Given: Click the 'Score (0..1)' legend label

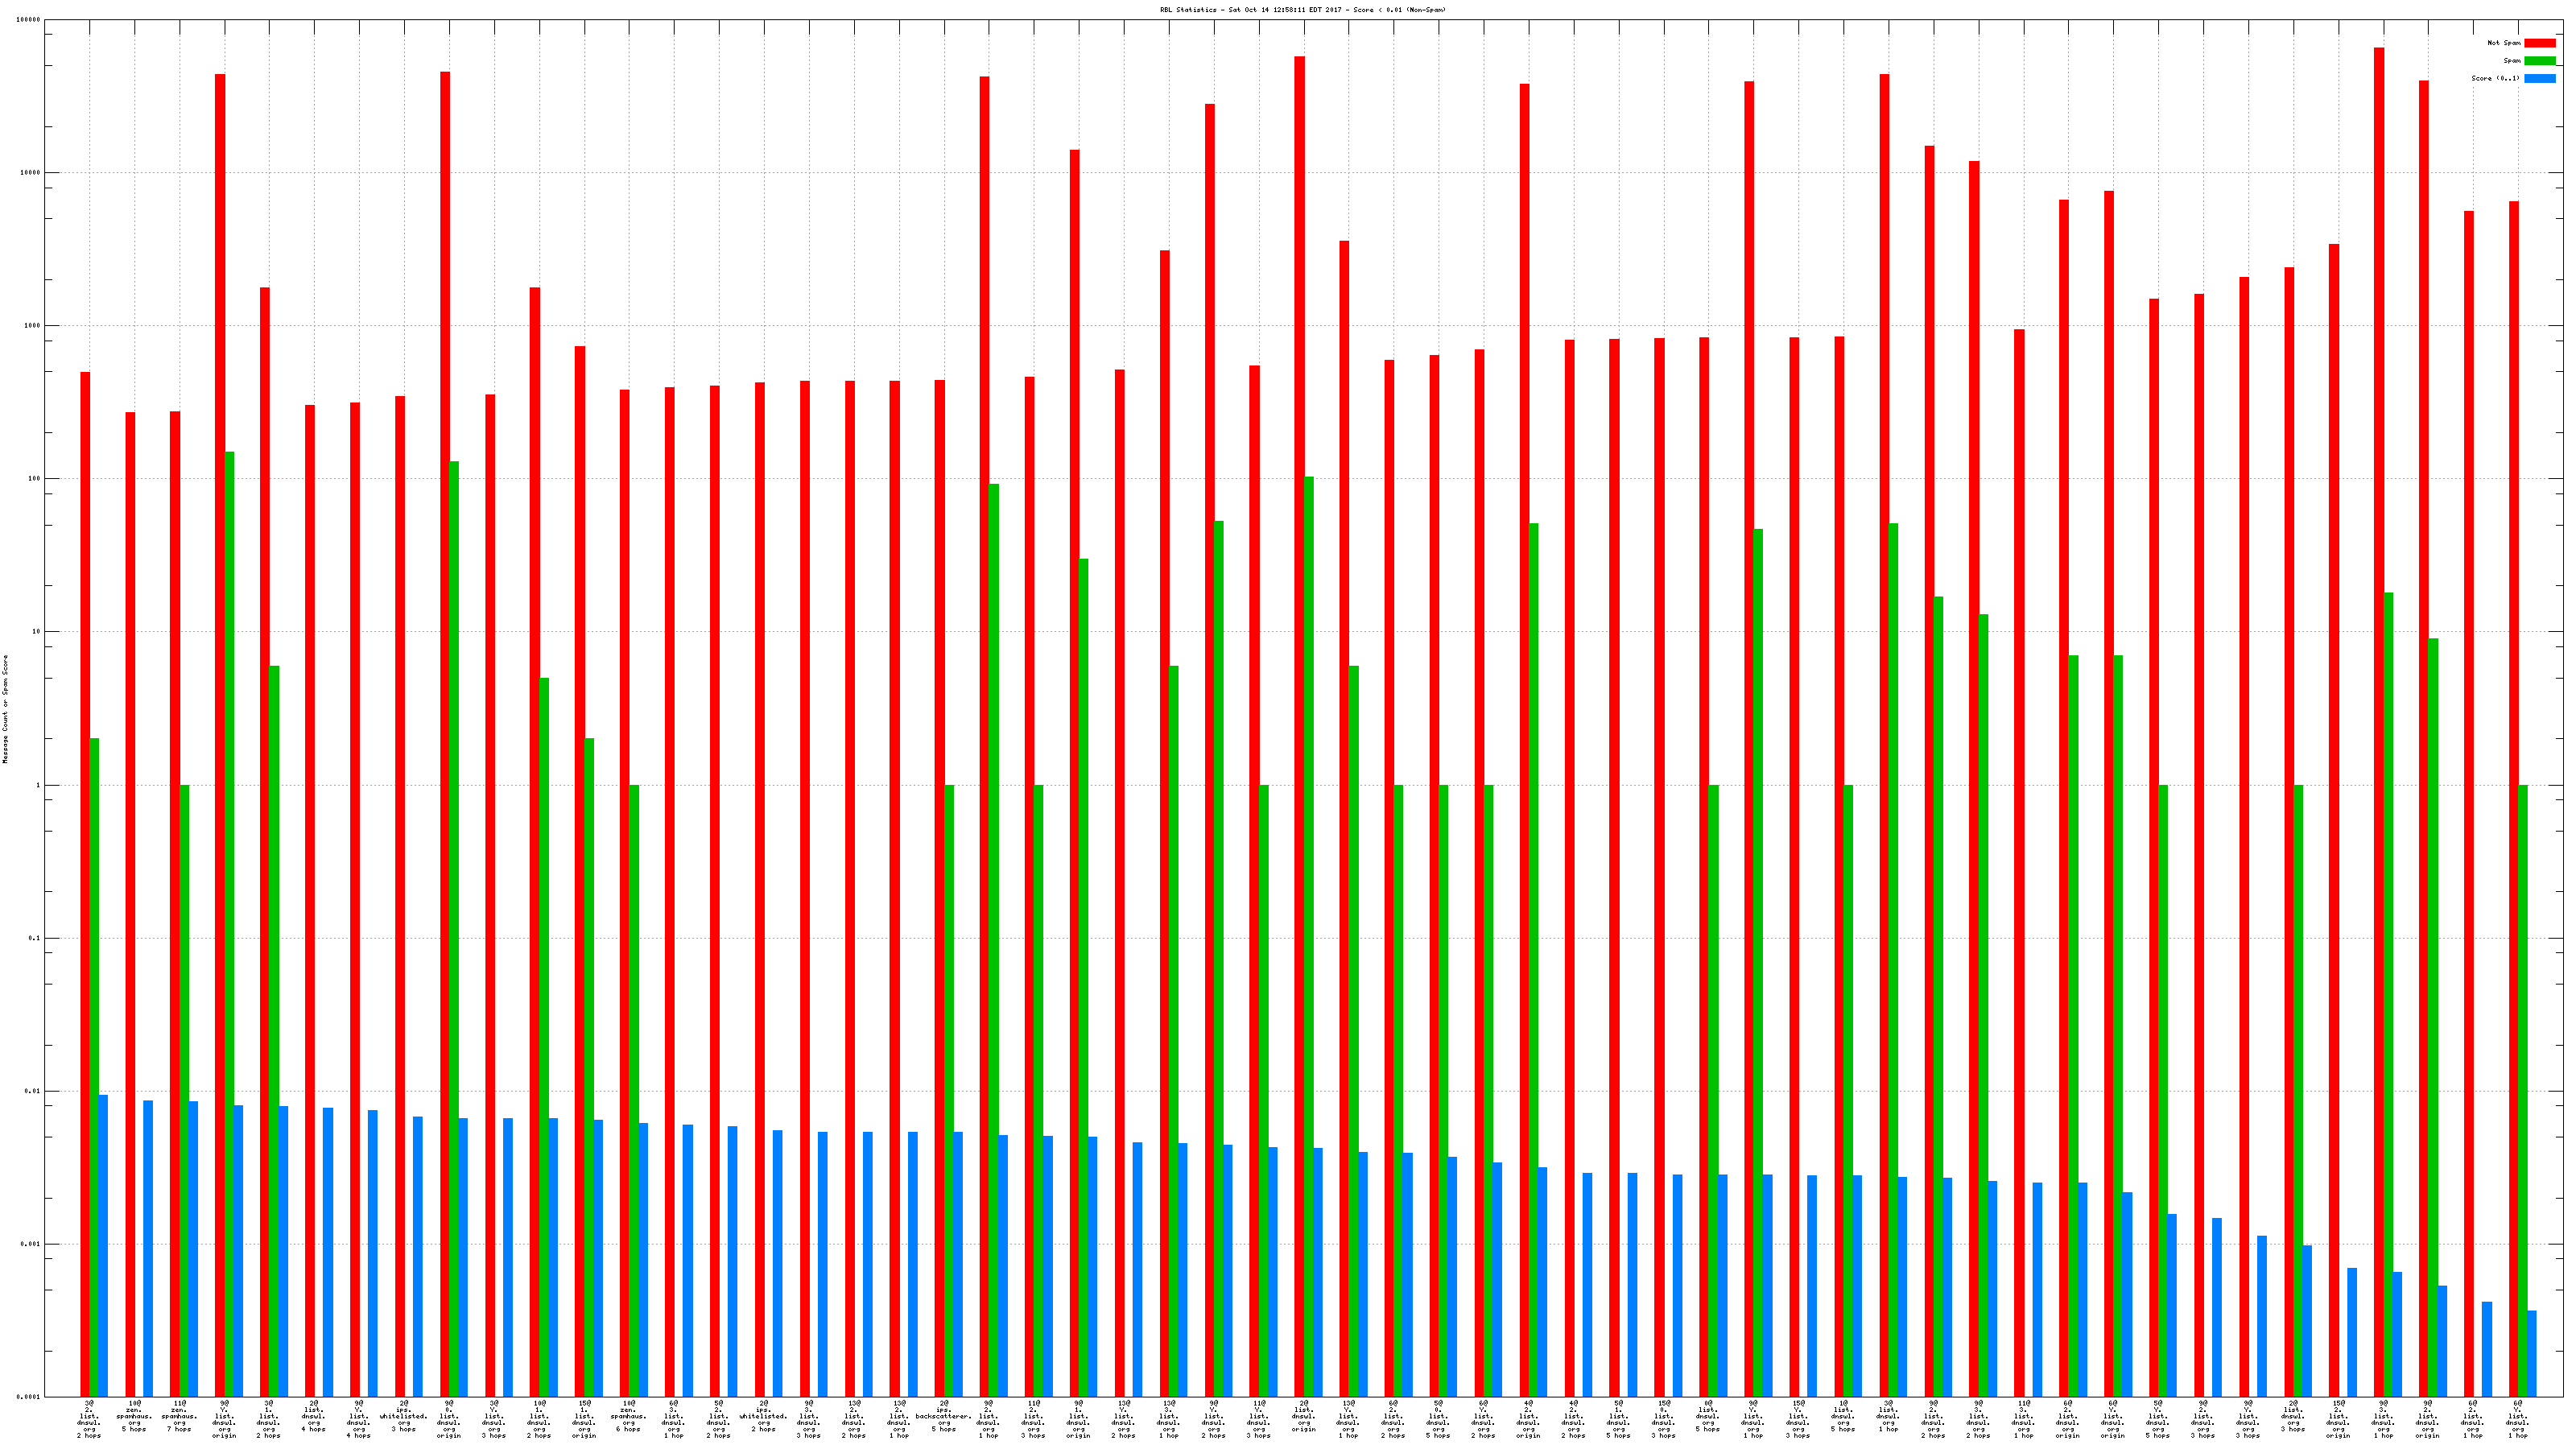Looking at the screenshot, I should click(2495, 78).
